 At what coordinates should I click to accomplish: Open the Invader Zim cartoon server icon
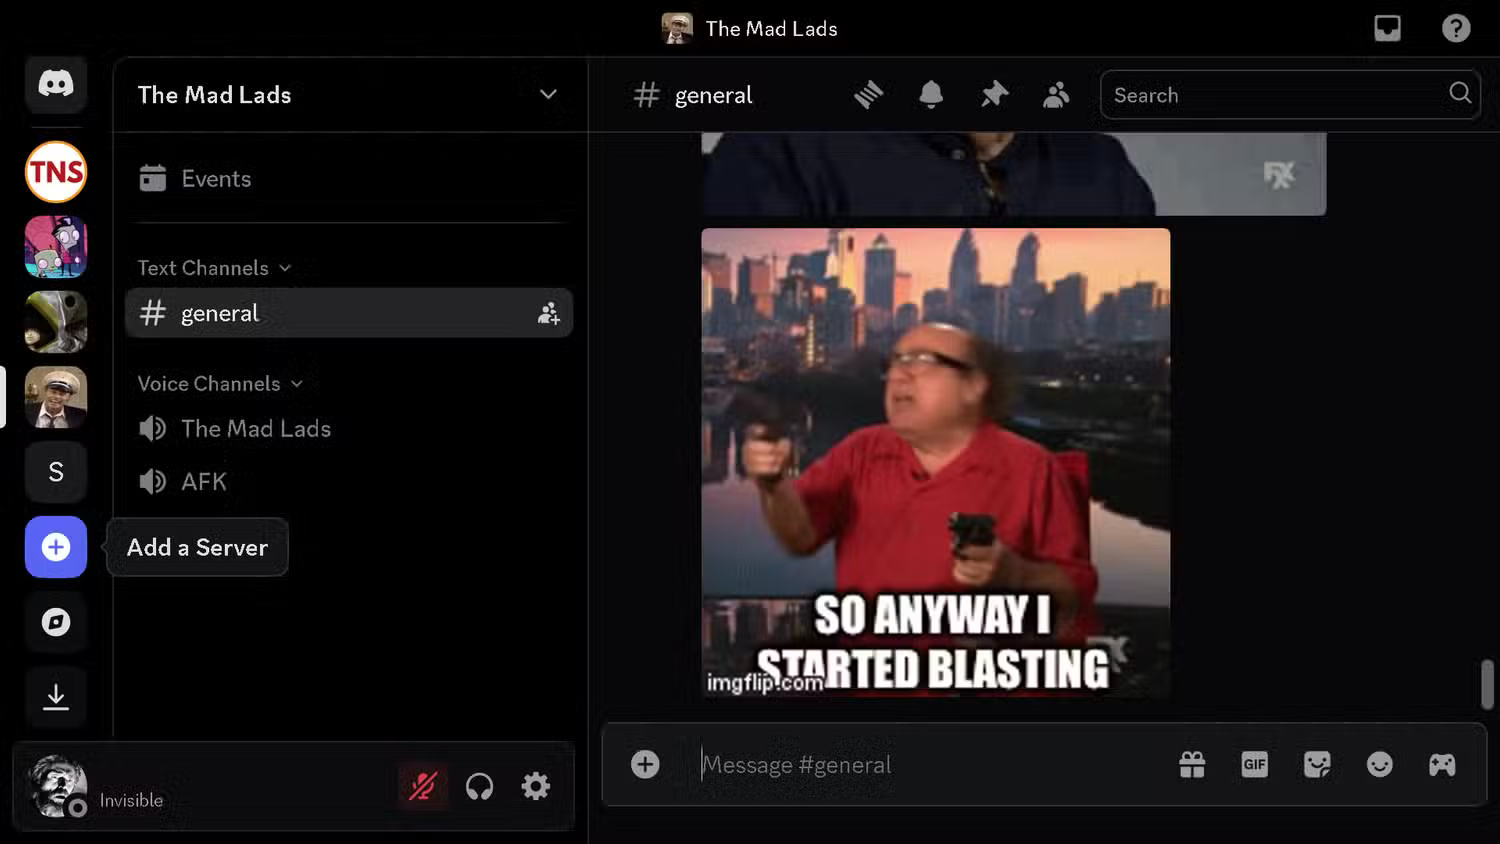pyautogui.click(x=56, y=247)
